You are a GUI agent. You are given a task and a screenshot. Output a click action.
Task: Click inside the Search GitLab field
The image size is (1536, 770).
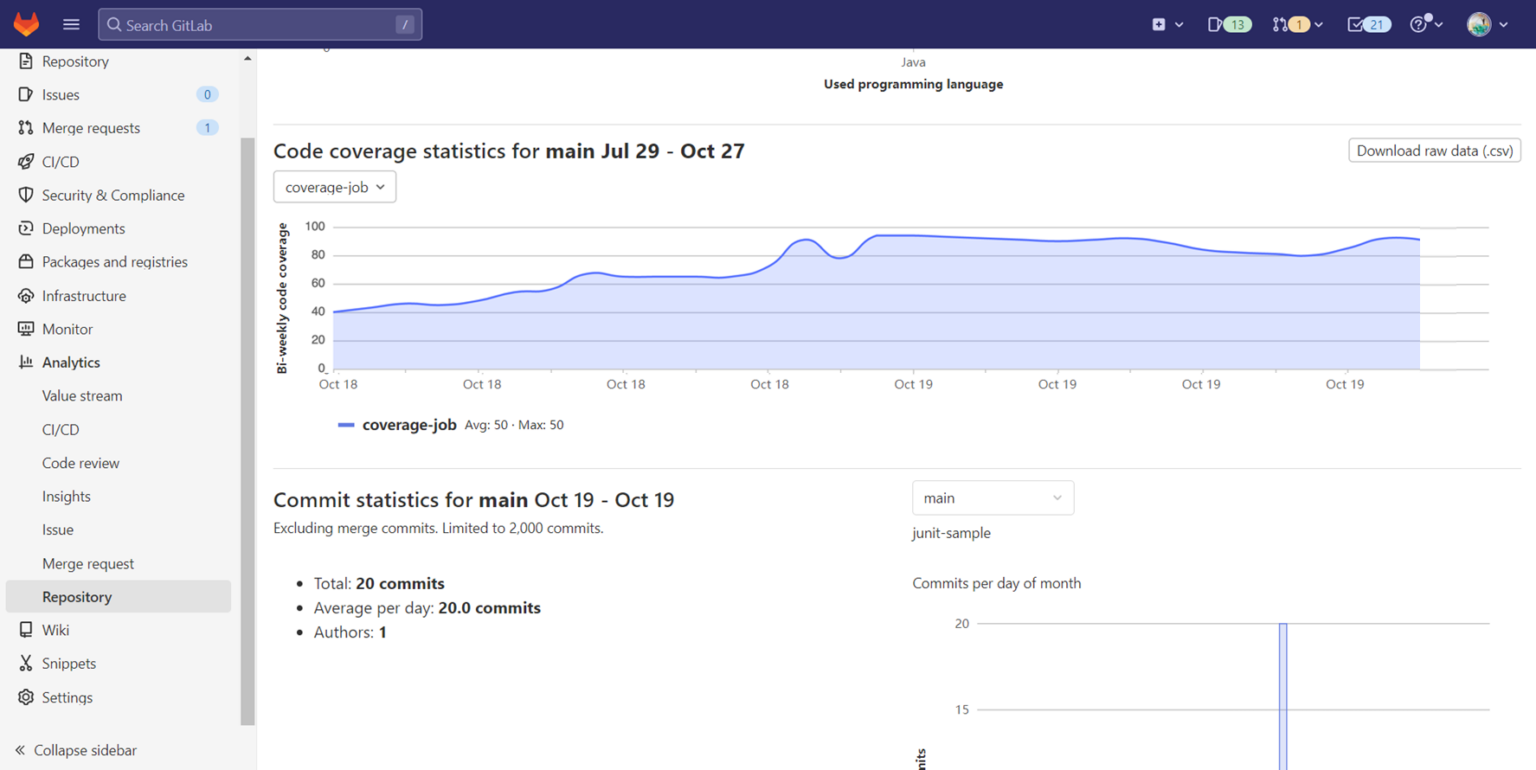coord(260,23)
